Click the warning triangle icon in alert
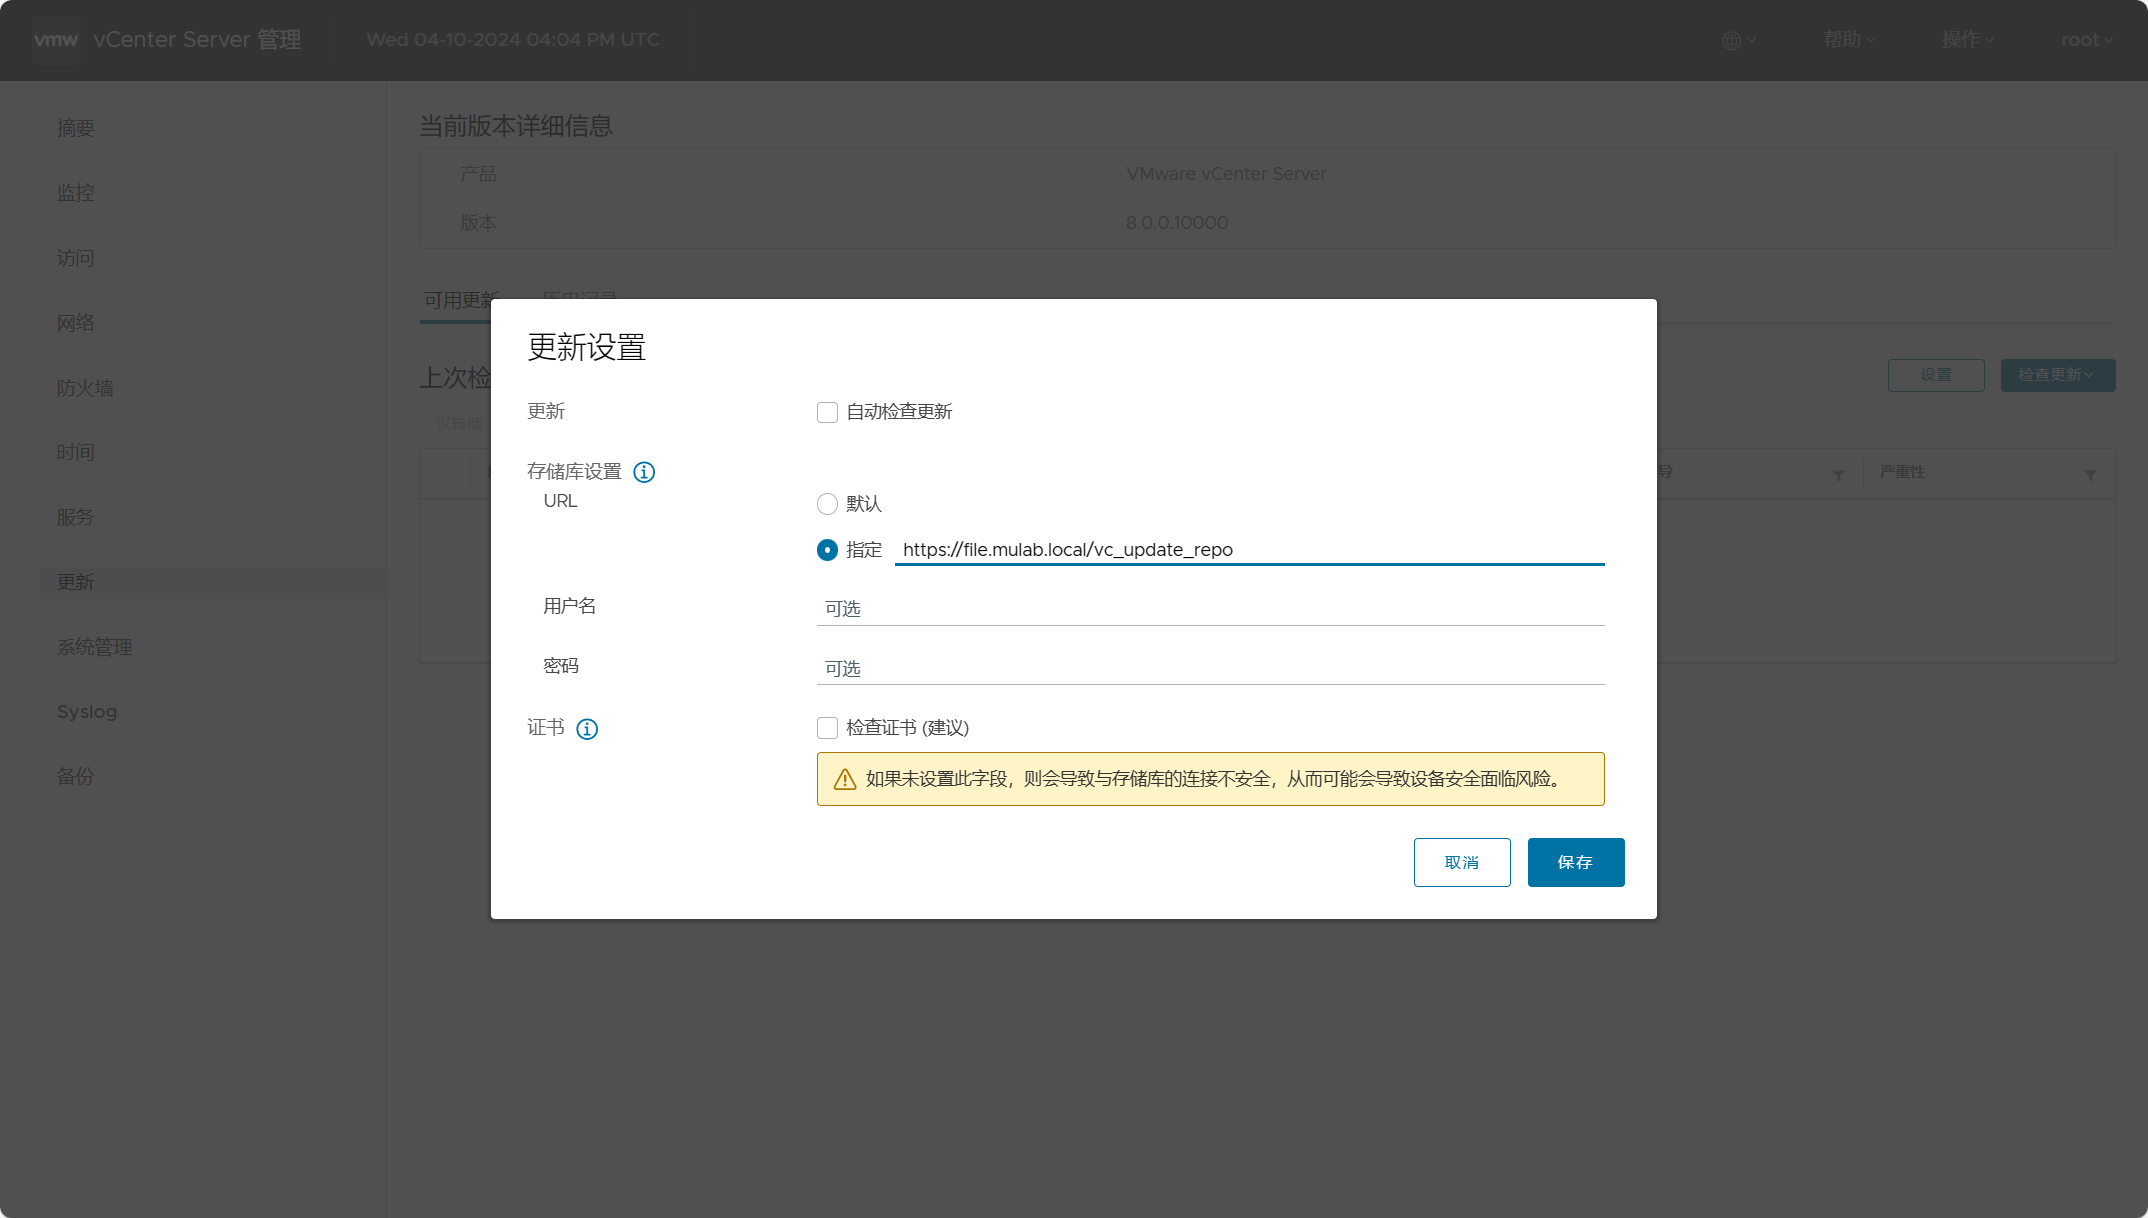Viewport: 2148px width, 1218px height. coord(845,779)
